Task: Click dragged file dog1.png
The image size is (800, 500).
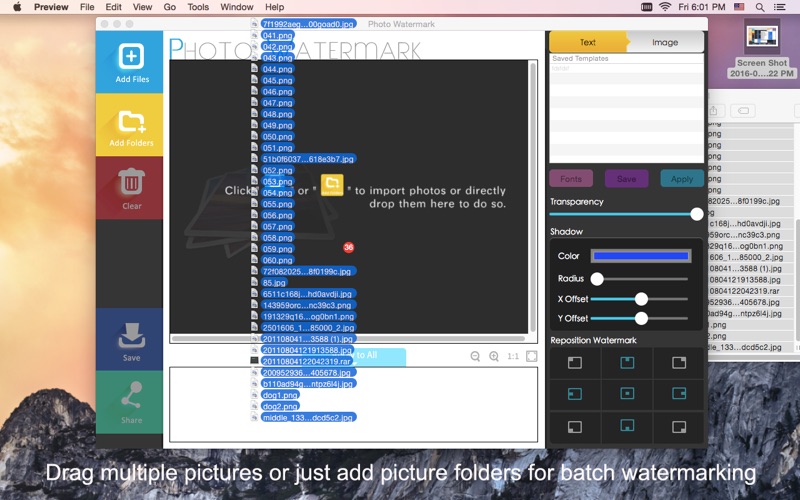Action: pyautogui.click(x=280, y=395)
